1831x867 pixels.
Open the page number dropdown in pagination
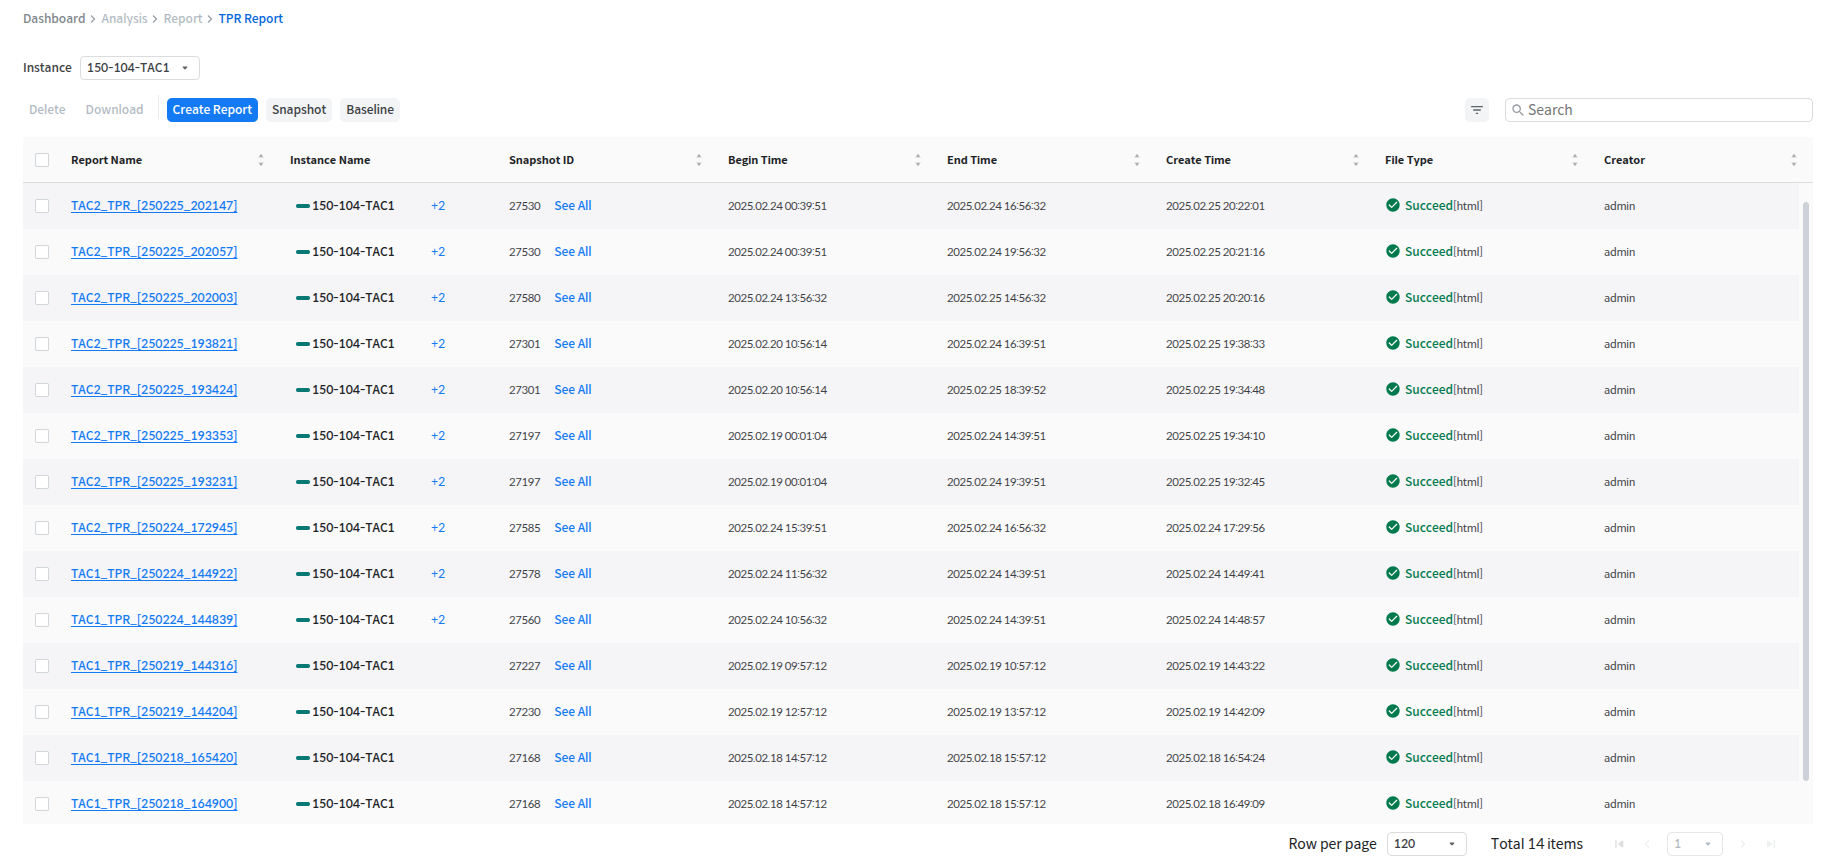click(x=1694, y=844)
